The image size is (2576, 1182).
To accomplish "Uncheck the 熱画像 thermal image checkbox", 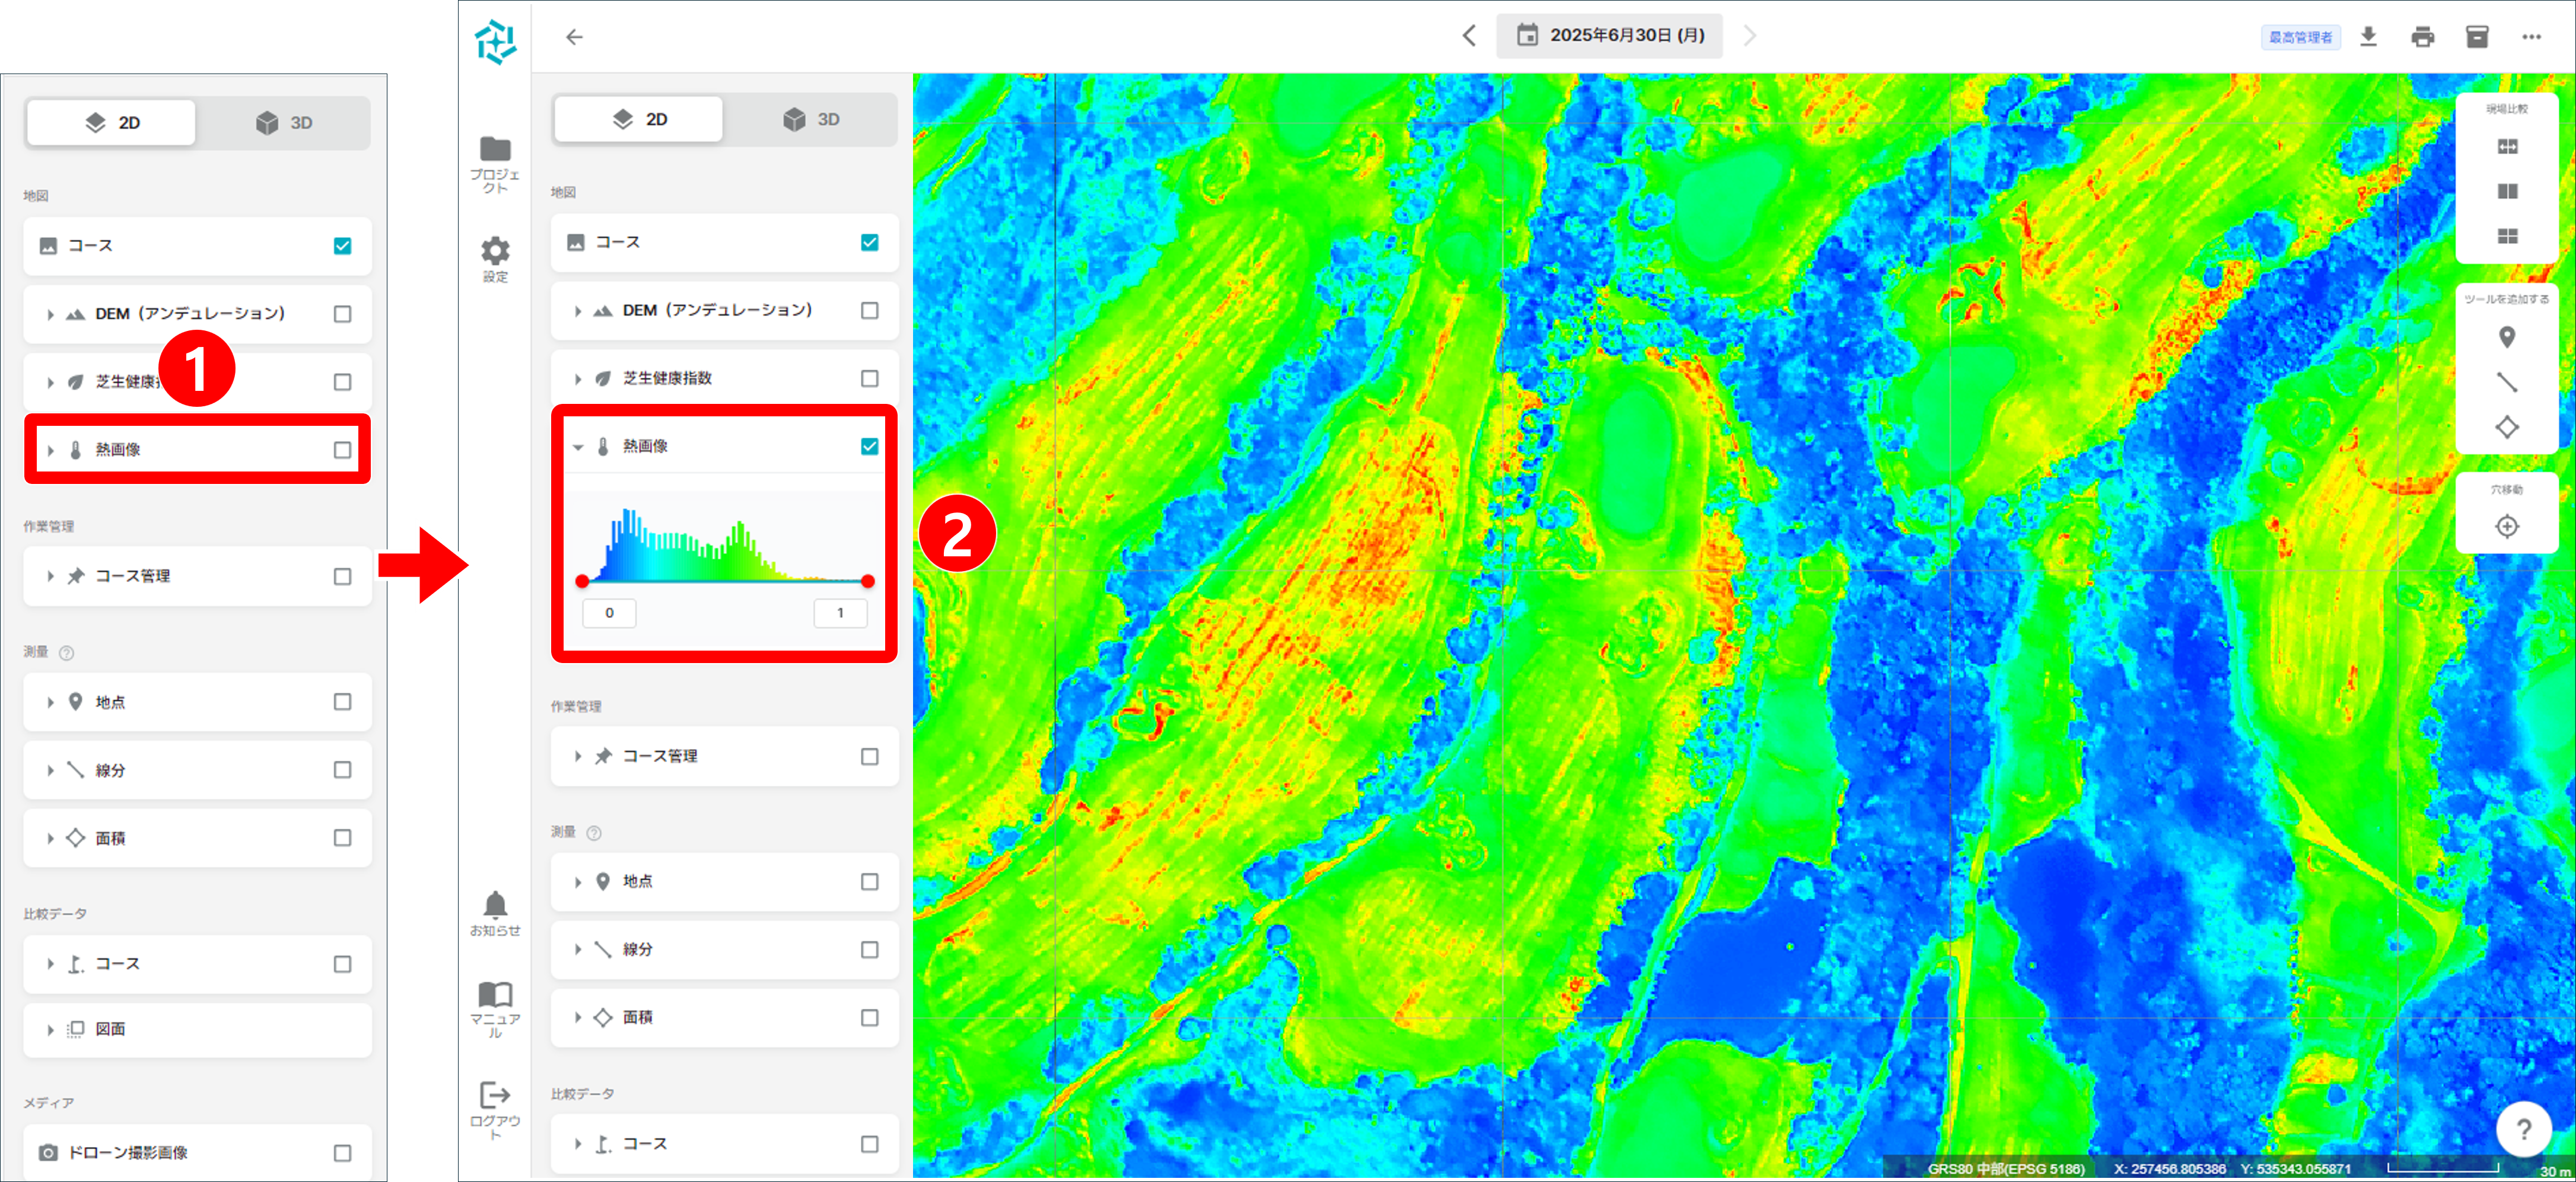I will click(869, 446).
